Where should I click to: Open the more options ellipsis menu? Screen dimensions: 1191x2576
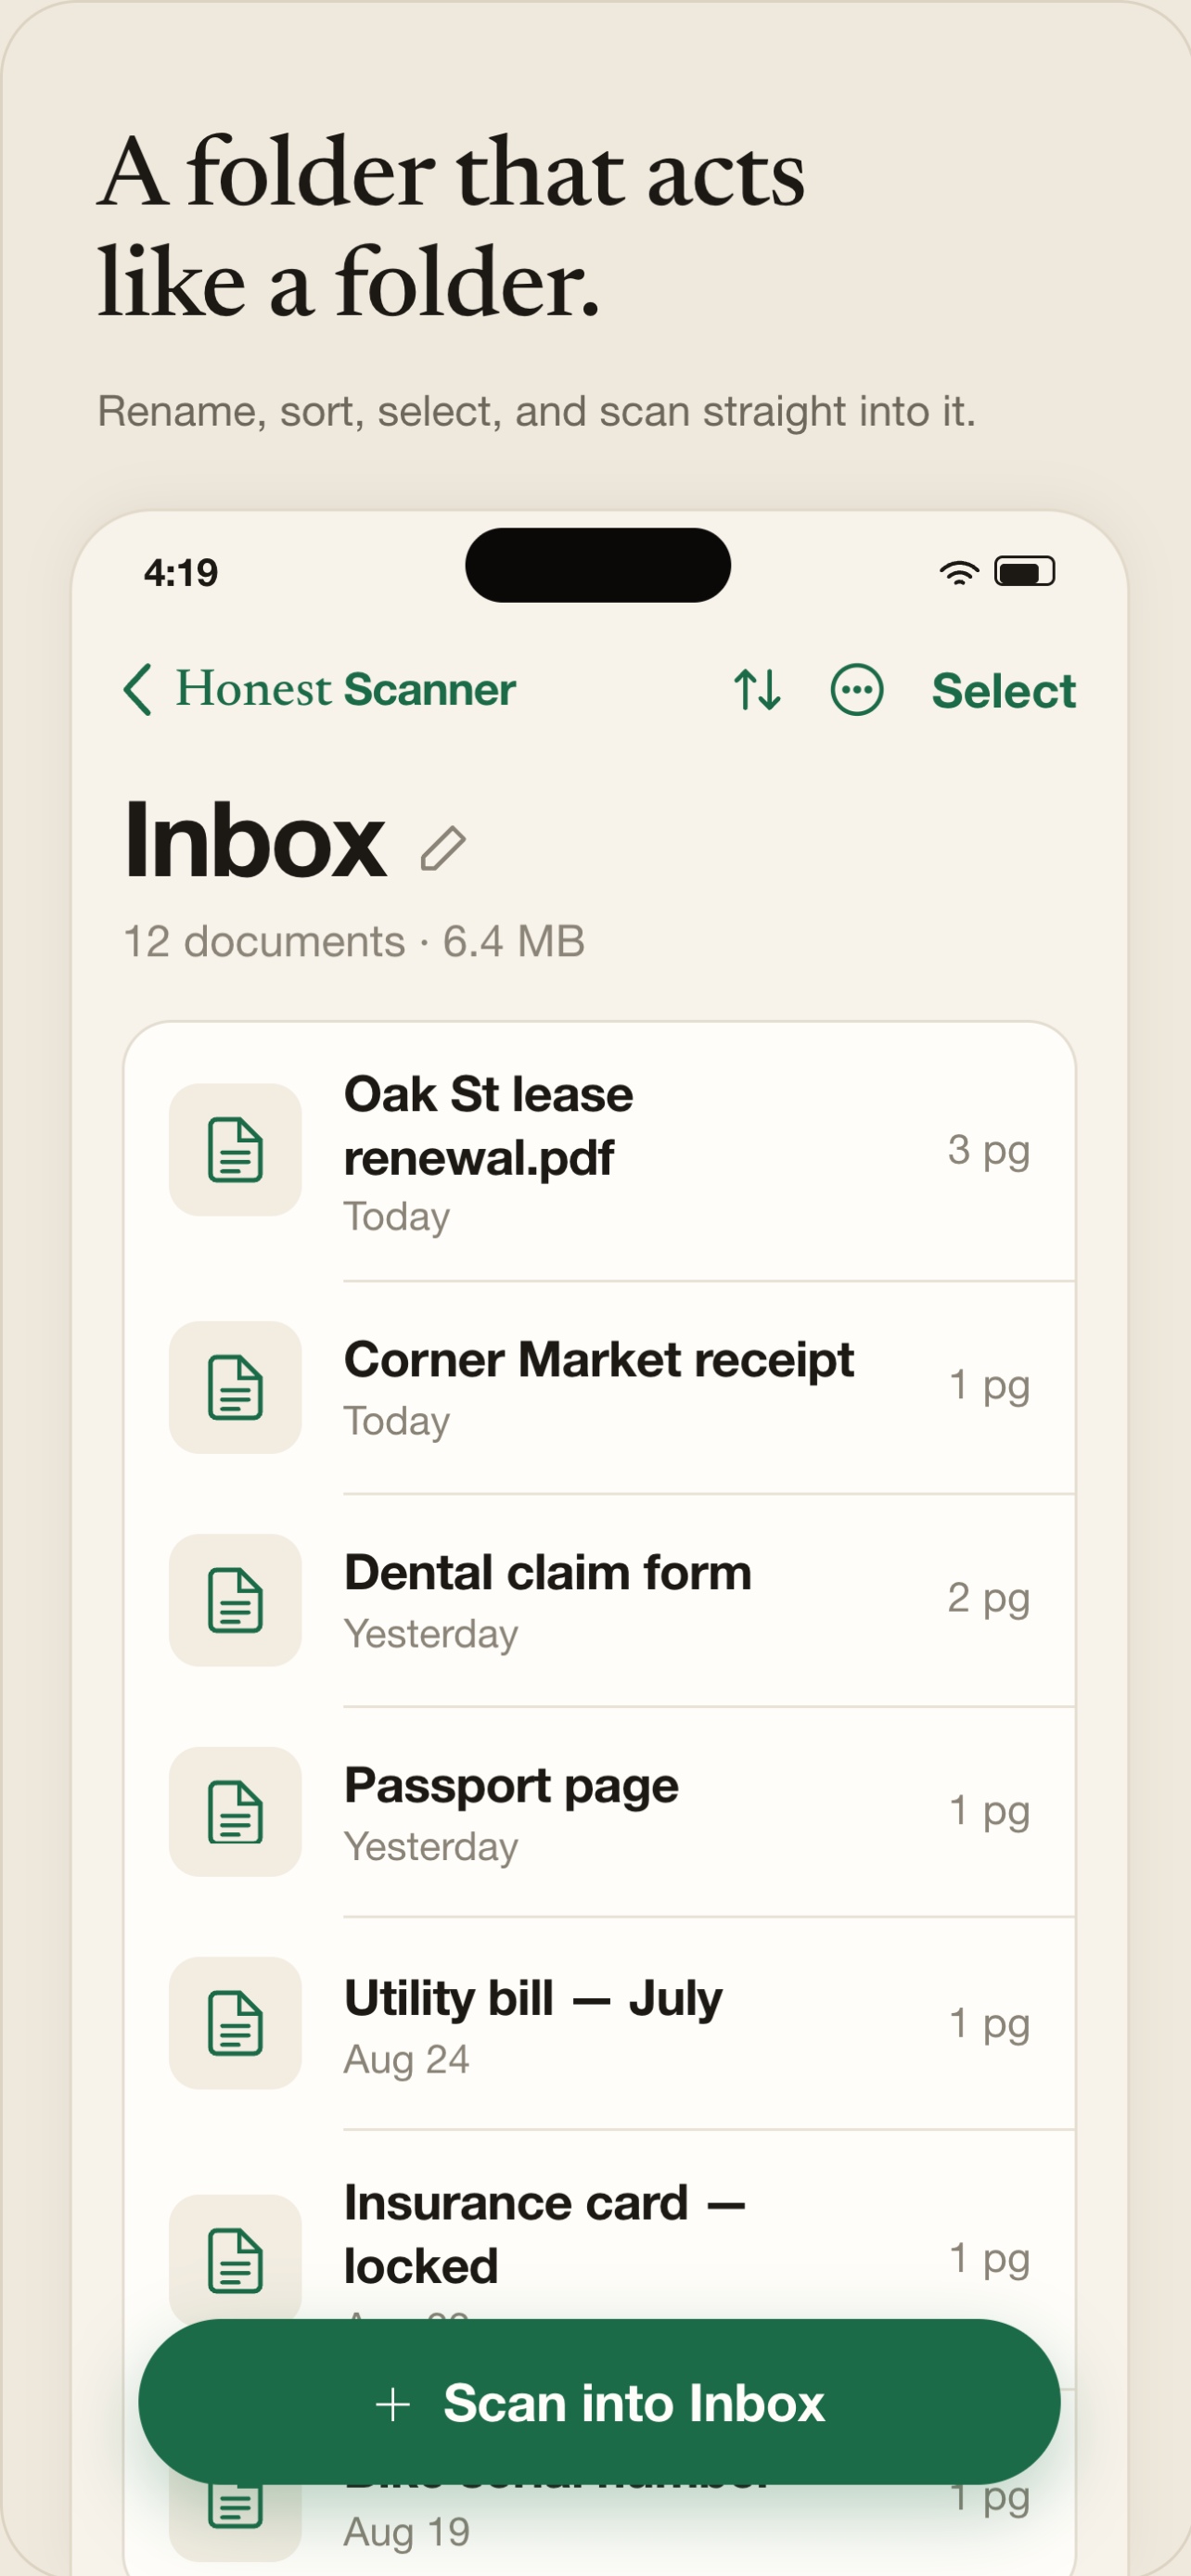pyautogui.click(x=857, y=690)
